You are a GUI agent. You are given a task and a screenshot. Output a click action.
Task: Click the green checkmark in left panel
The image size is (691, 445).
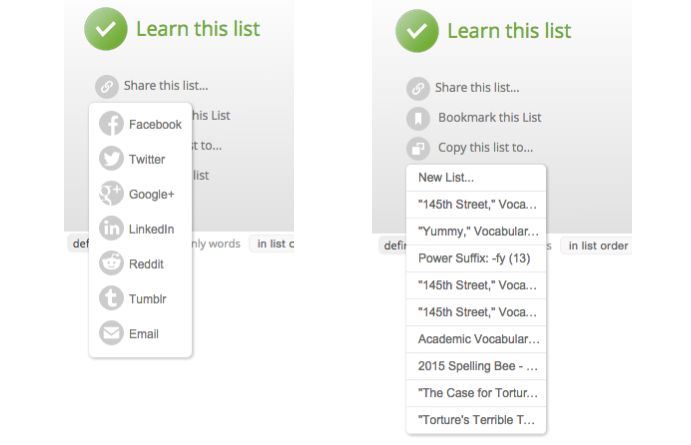pyautogui.click(x=105, y=30)
